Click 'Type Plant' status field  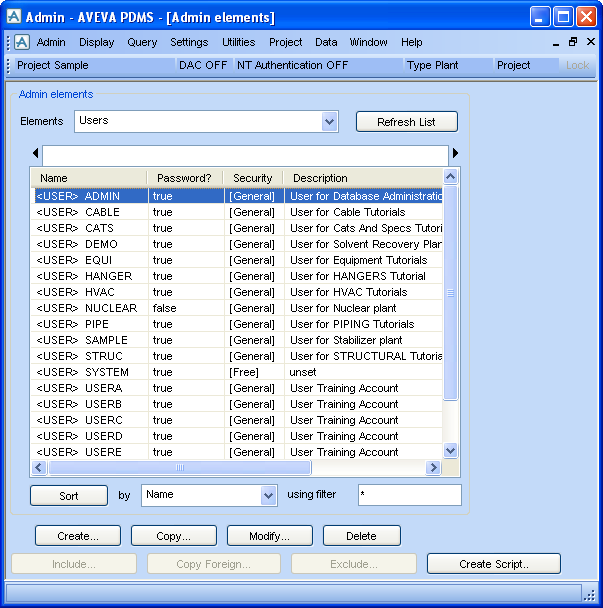[449, 65]
